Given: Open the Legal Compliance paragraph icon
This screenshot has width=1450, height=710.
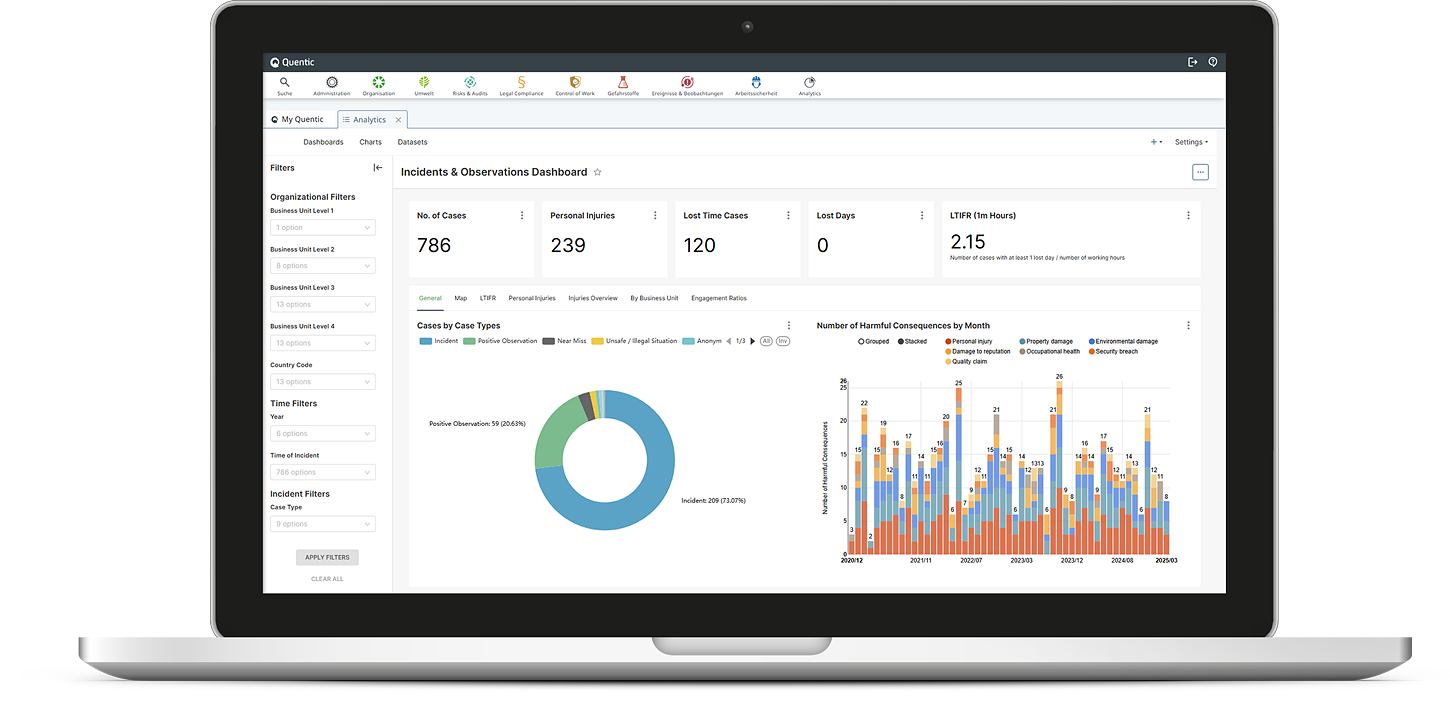Looking at the screenshot, I should point(521,84).
